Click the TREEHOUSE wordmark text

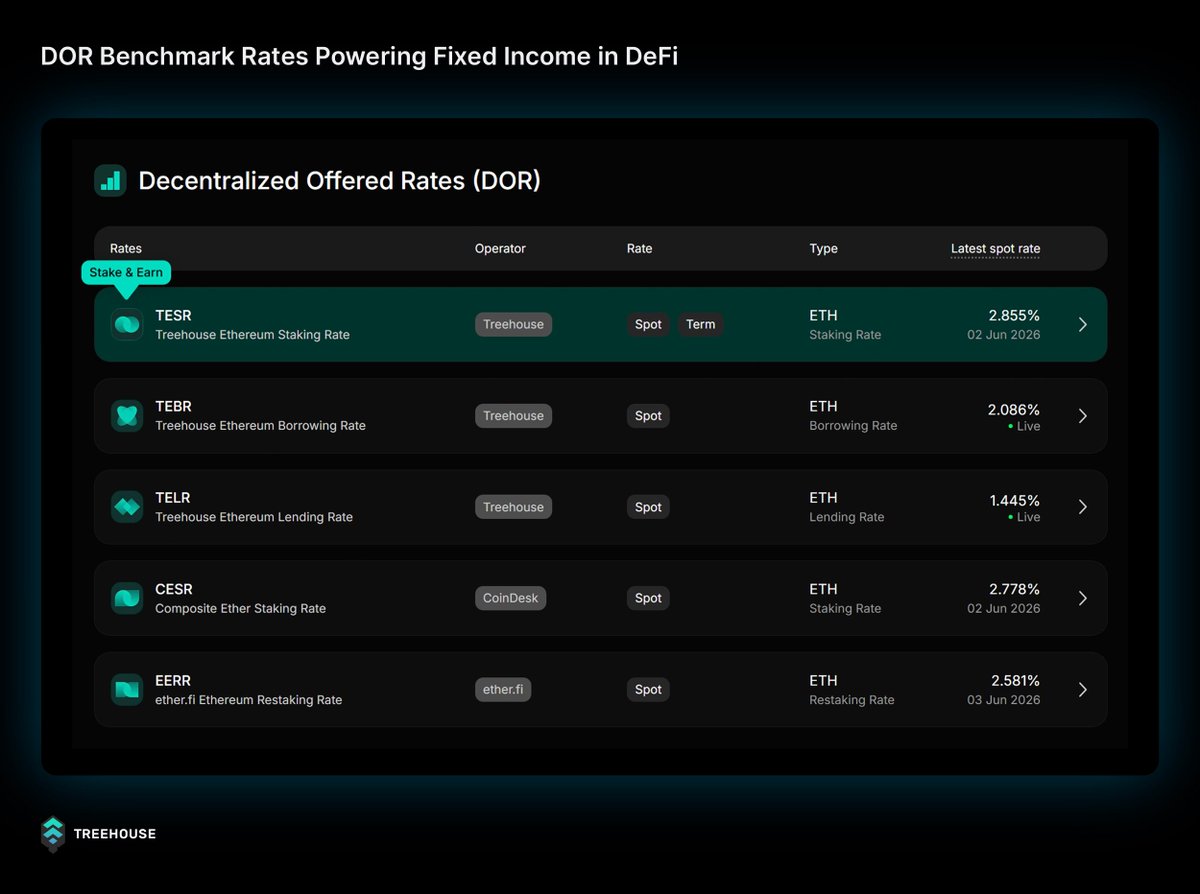tap(114, 834)
